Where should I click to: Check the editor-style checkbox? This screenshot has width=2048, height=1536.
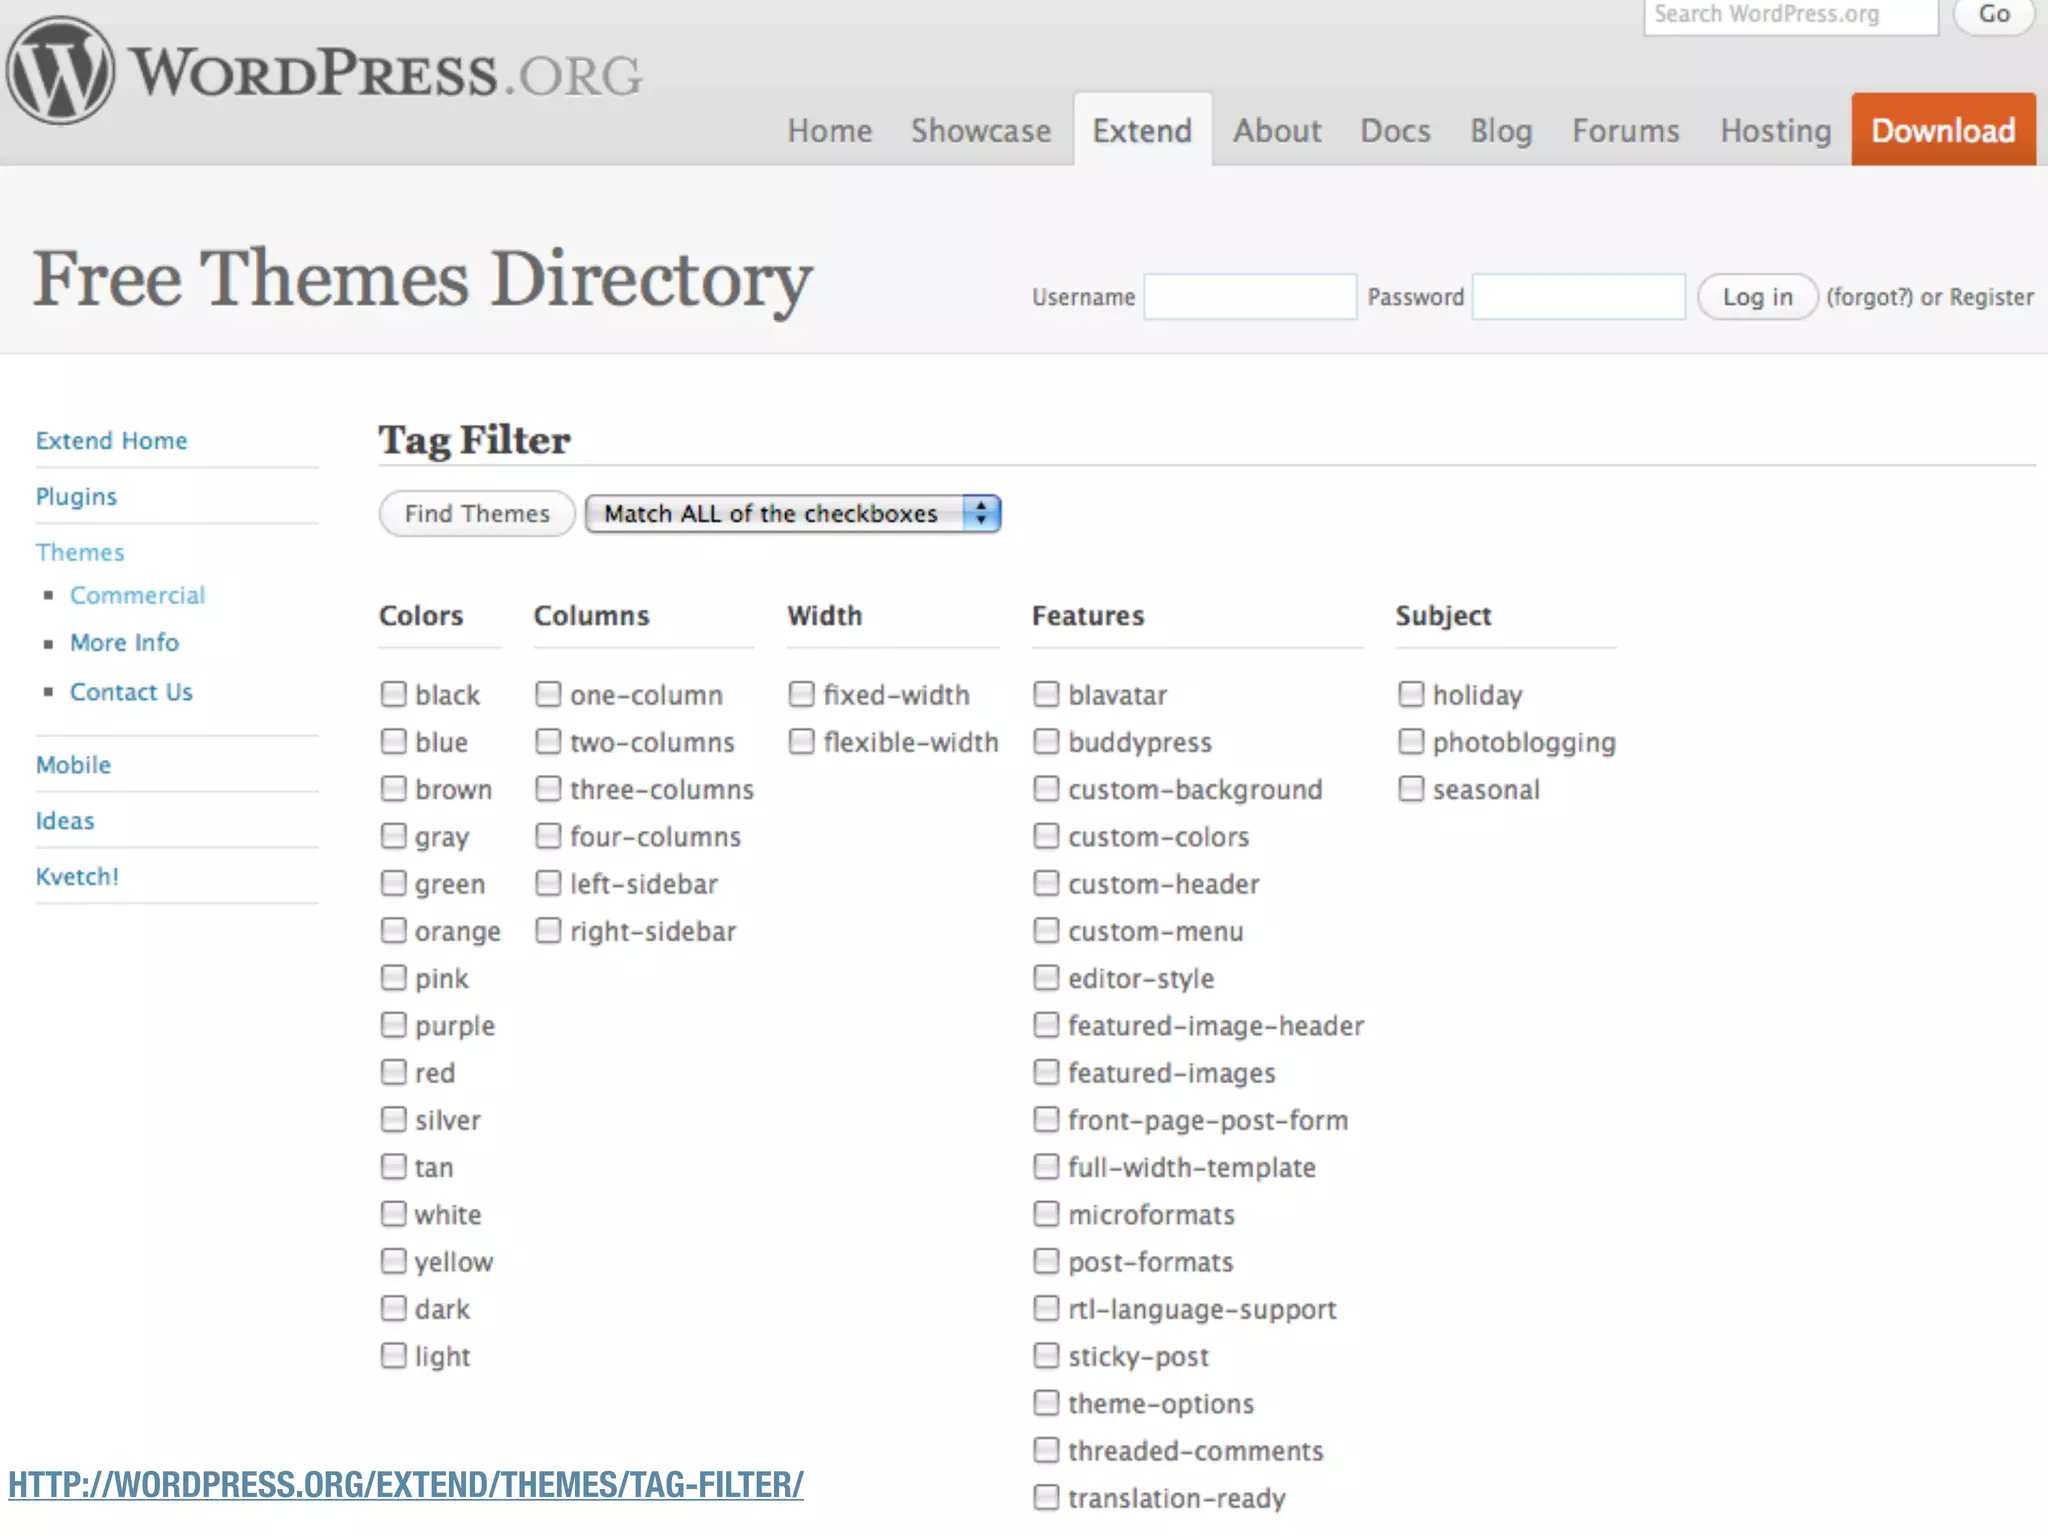coord(1046,977)
